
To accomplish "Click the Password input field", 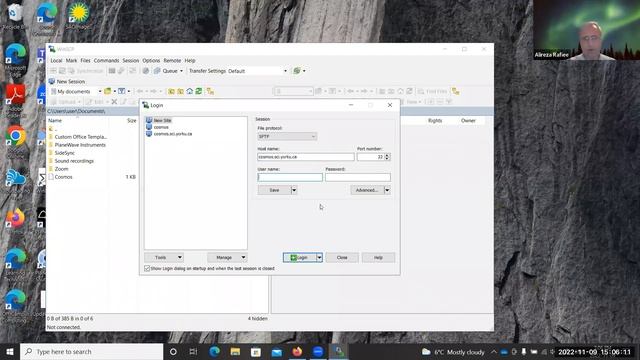I will point(358,177).
